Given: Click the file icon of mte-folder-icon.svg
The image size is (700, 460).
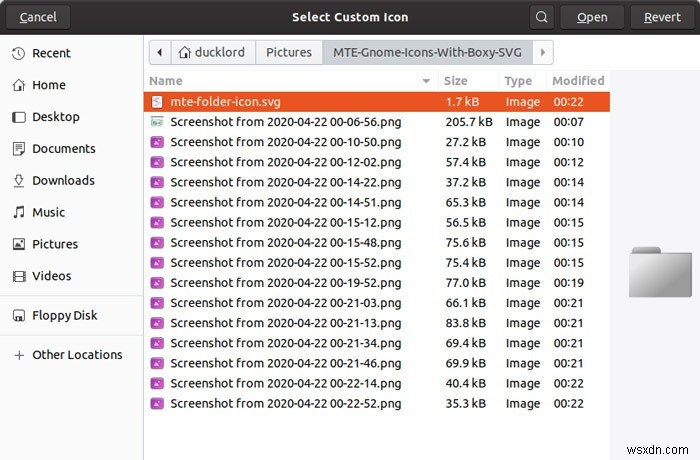Looking at the screenshot, I should [157, 102].
